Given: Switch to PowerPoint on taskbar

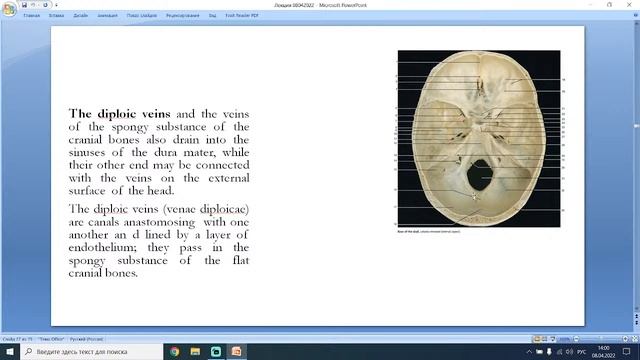Looking at the screenshot, I should (236, 351).
